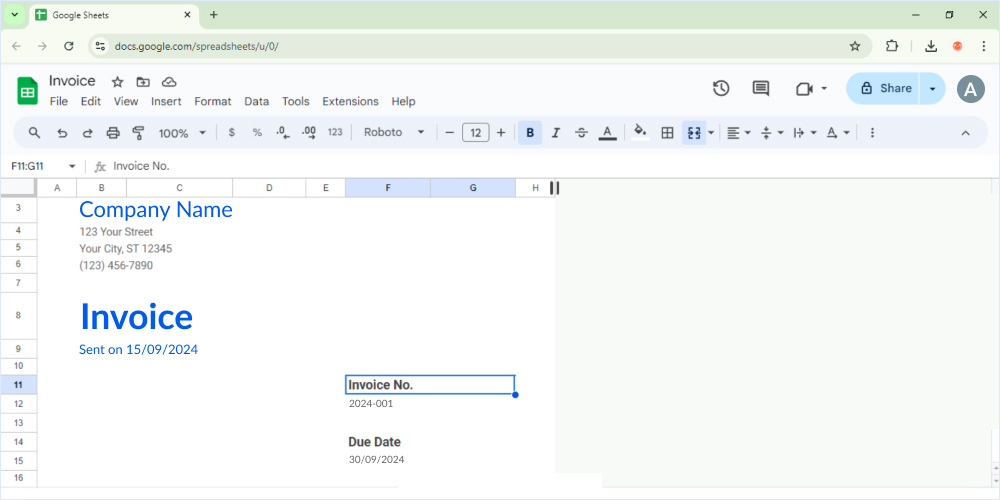Click the search menus magnifier icon
Screen dimensions: 1000x500
pyautogui.click(x=35, y=133)
